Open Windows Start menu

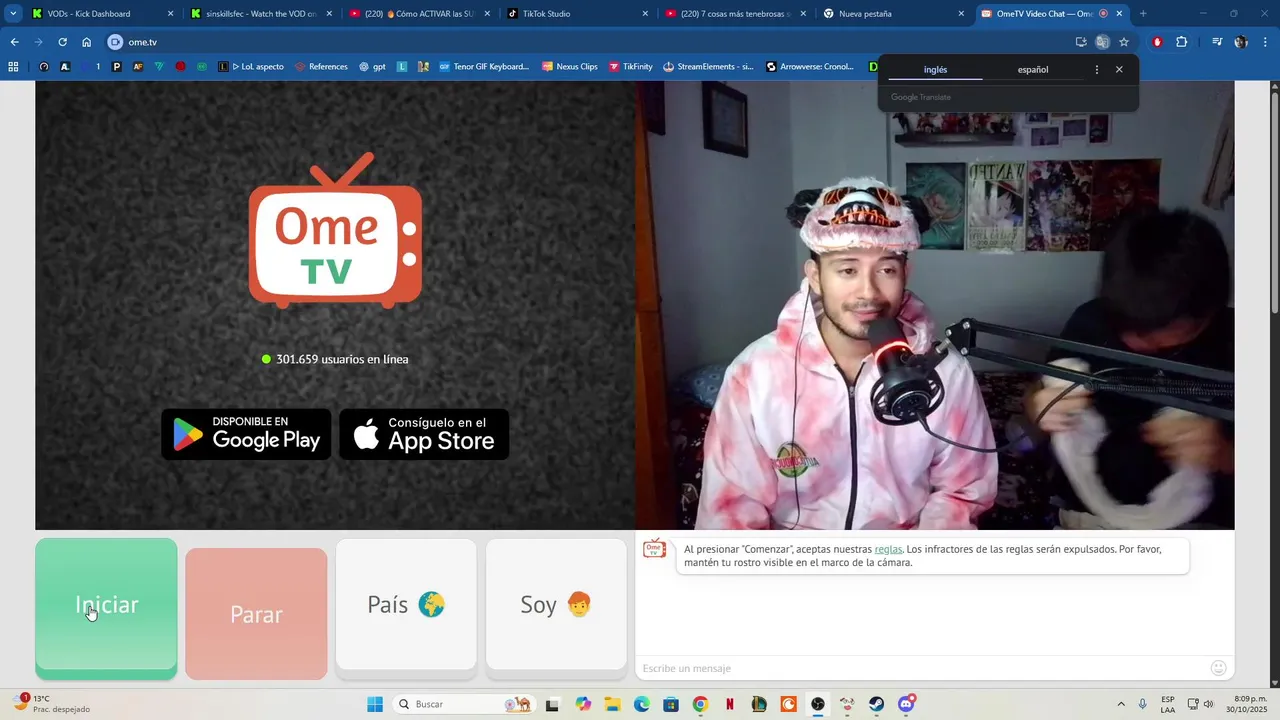[375, 704]
